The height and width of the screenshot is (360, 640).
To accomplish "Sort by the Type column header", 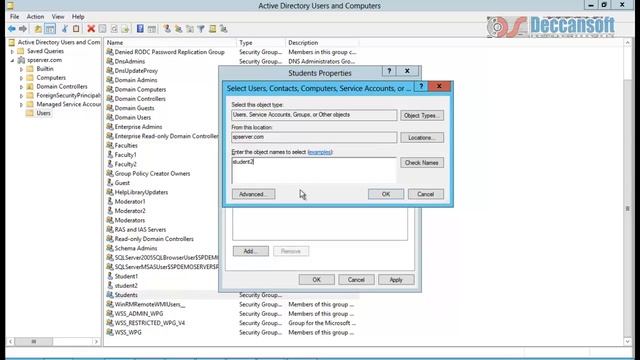I will [261, 42].
